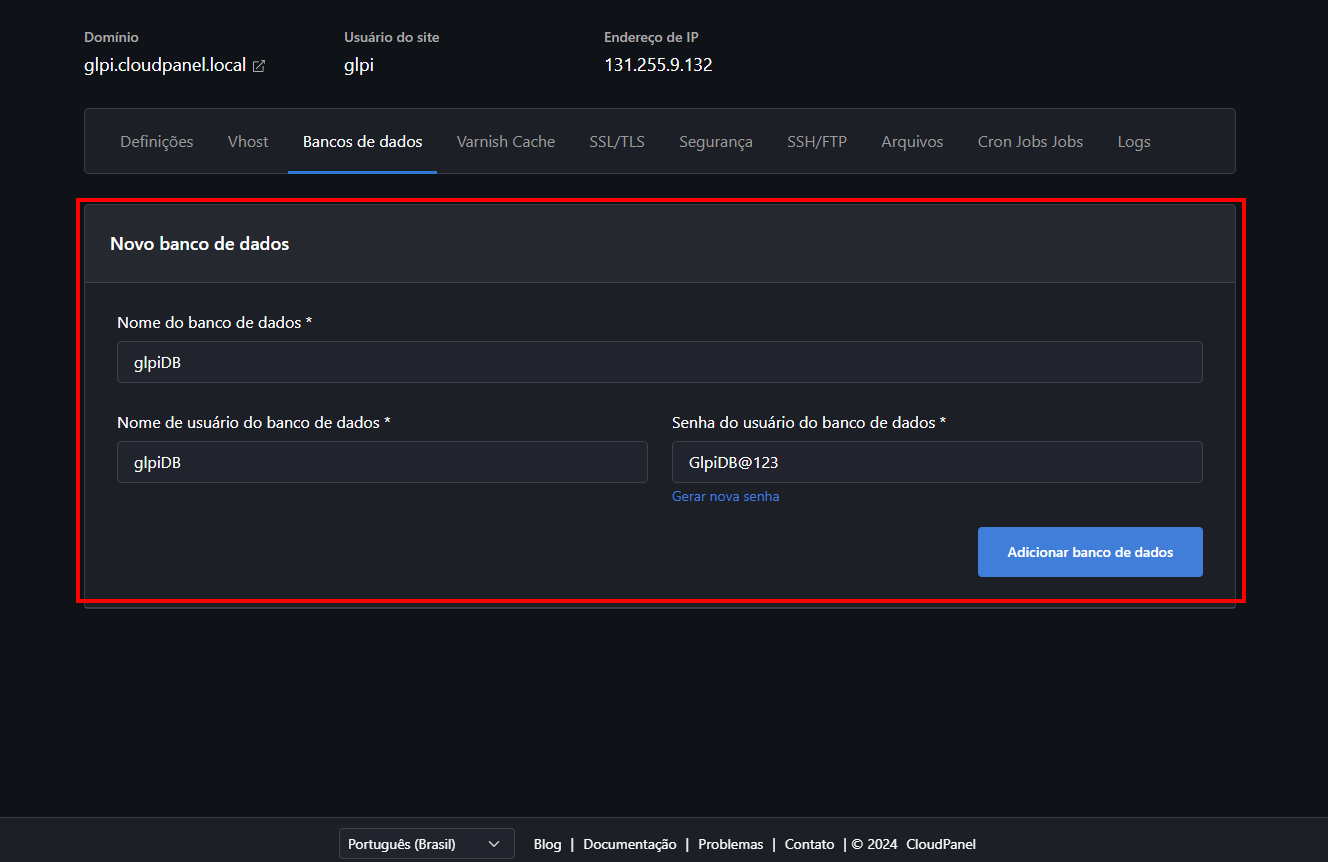Click the Nome do banco de dados field
Viewport: 1328px width, 862px height.
(659, 362)
